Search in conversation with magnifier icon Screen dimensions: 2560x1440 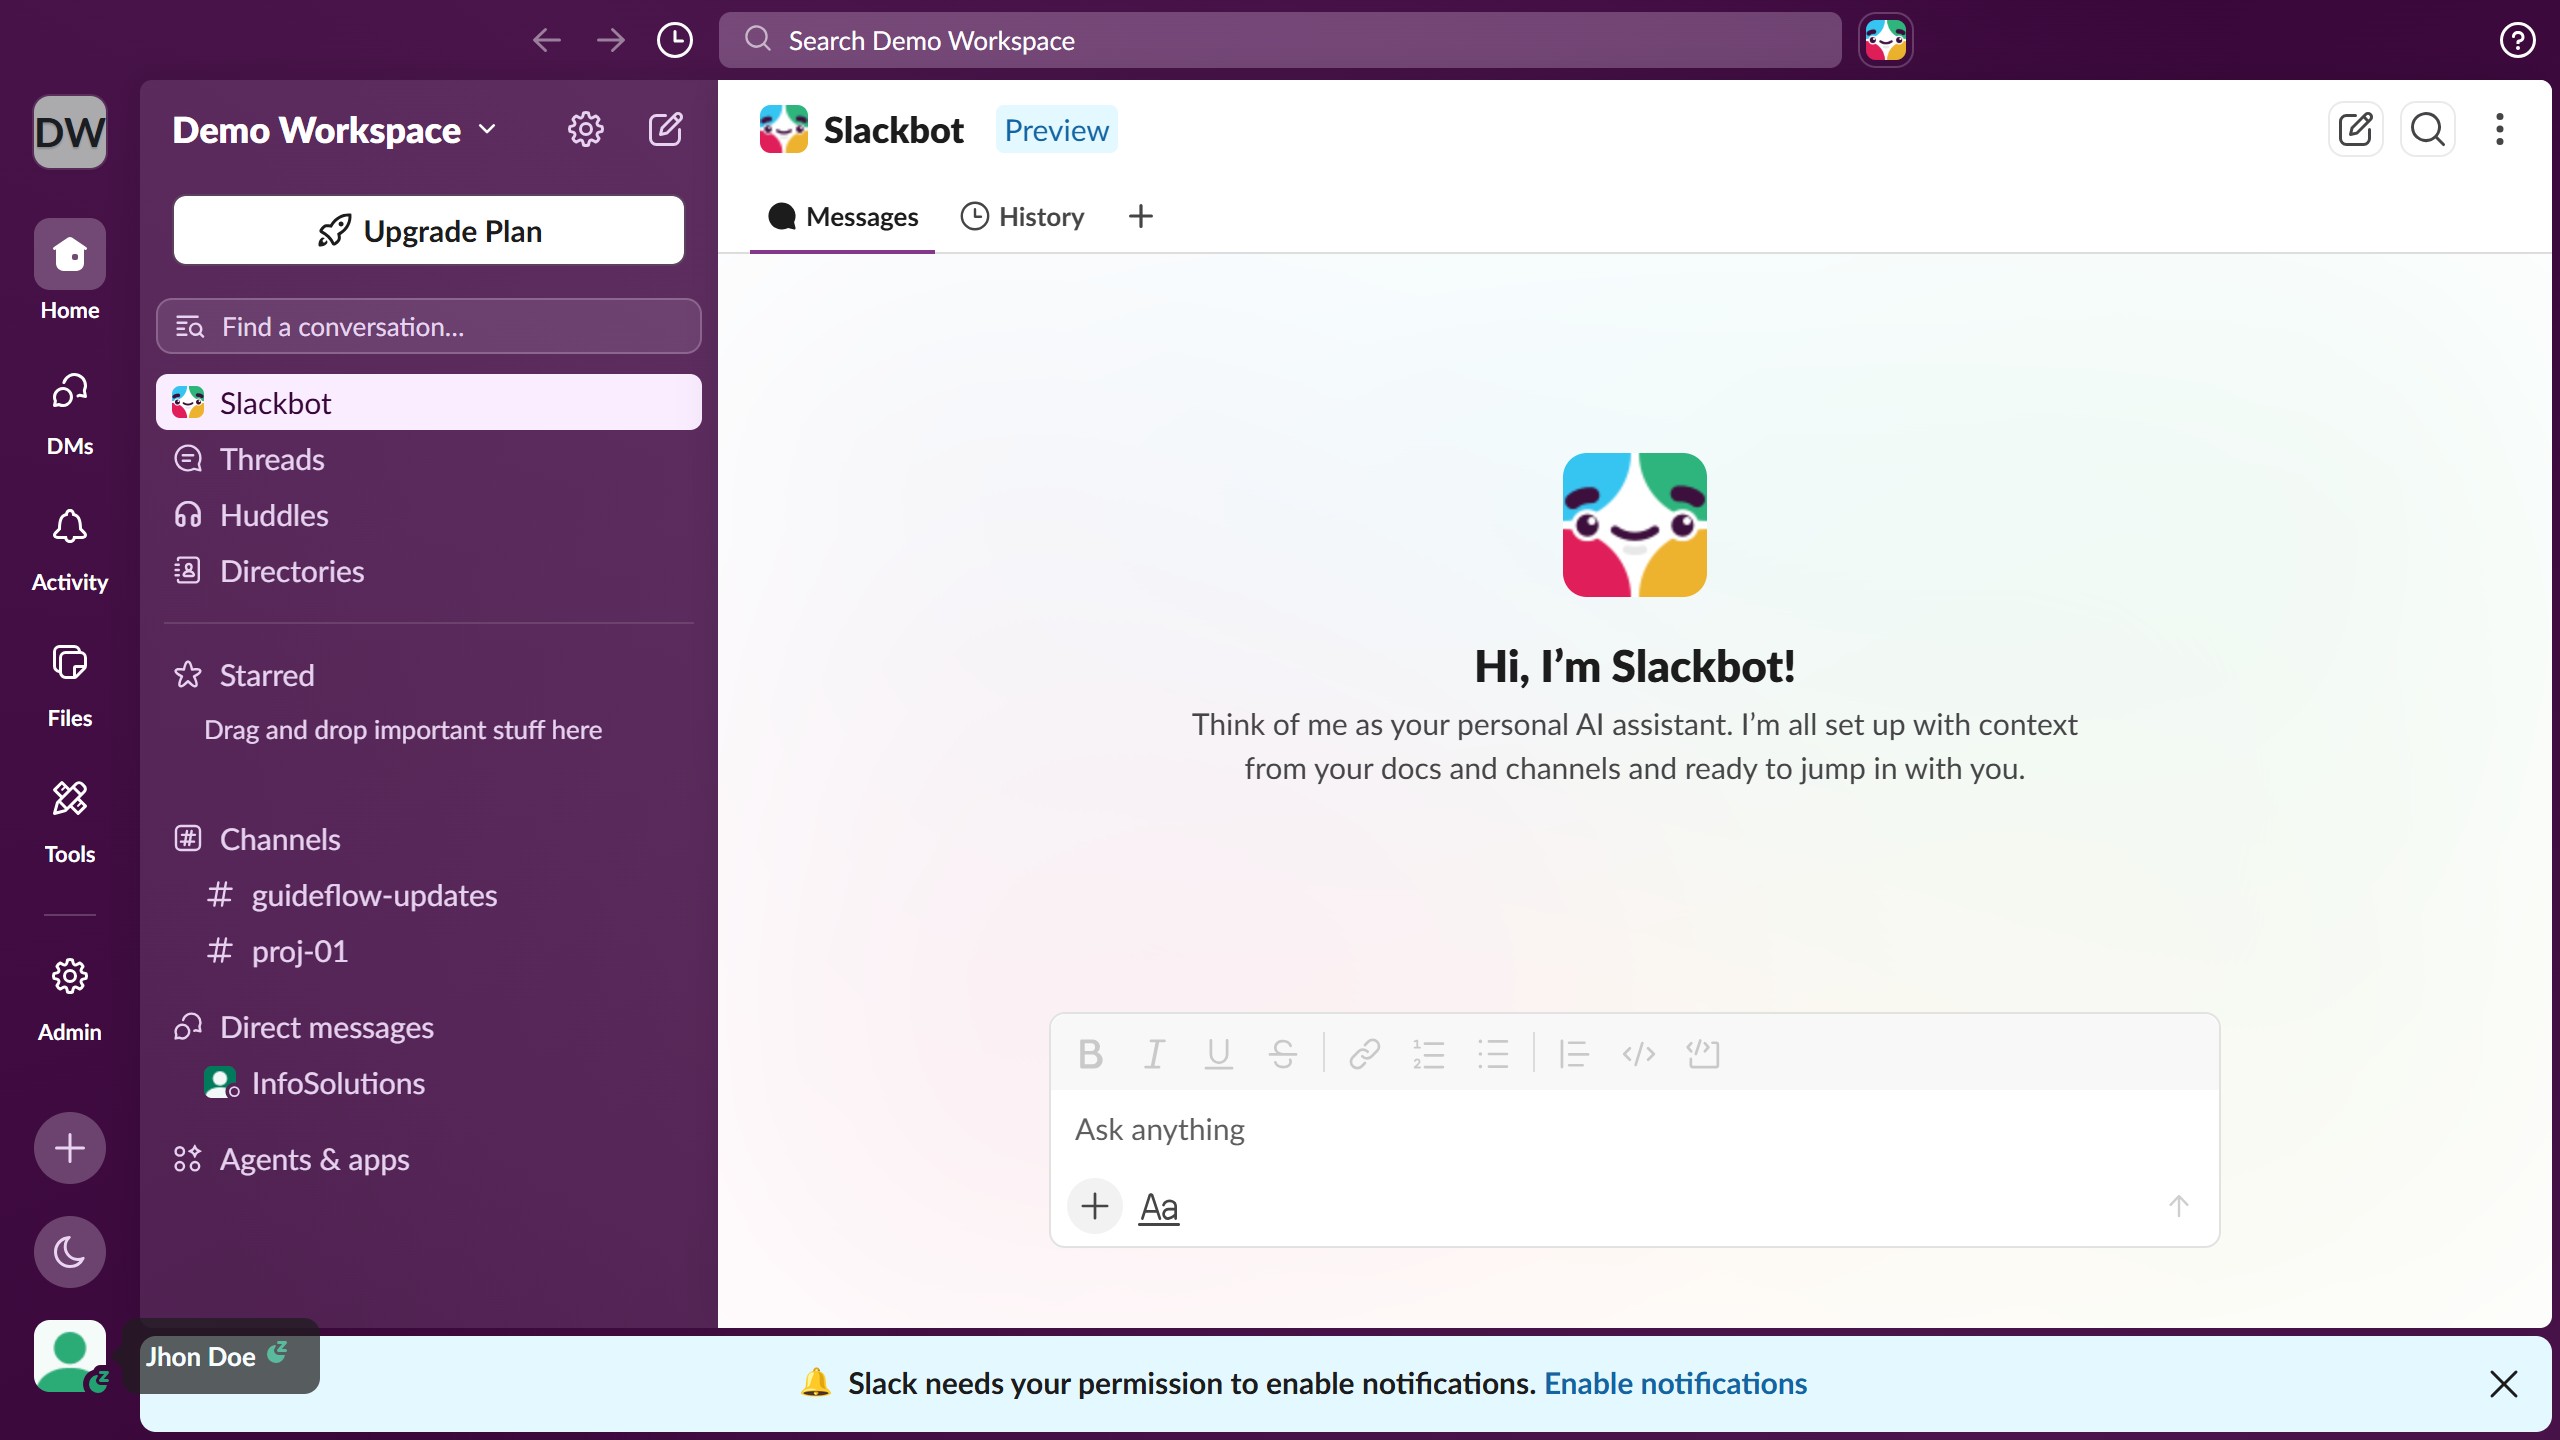point(2428,129)
